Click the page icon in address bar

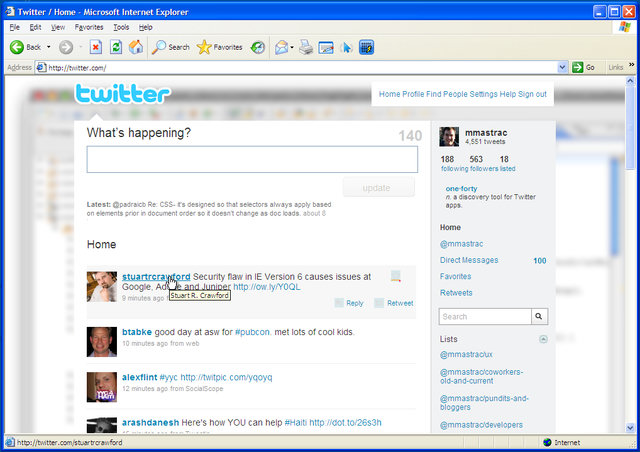[41, 67]
